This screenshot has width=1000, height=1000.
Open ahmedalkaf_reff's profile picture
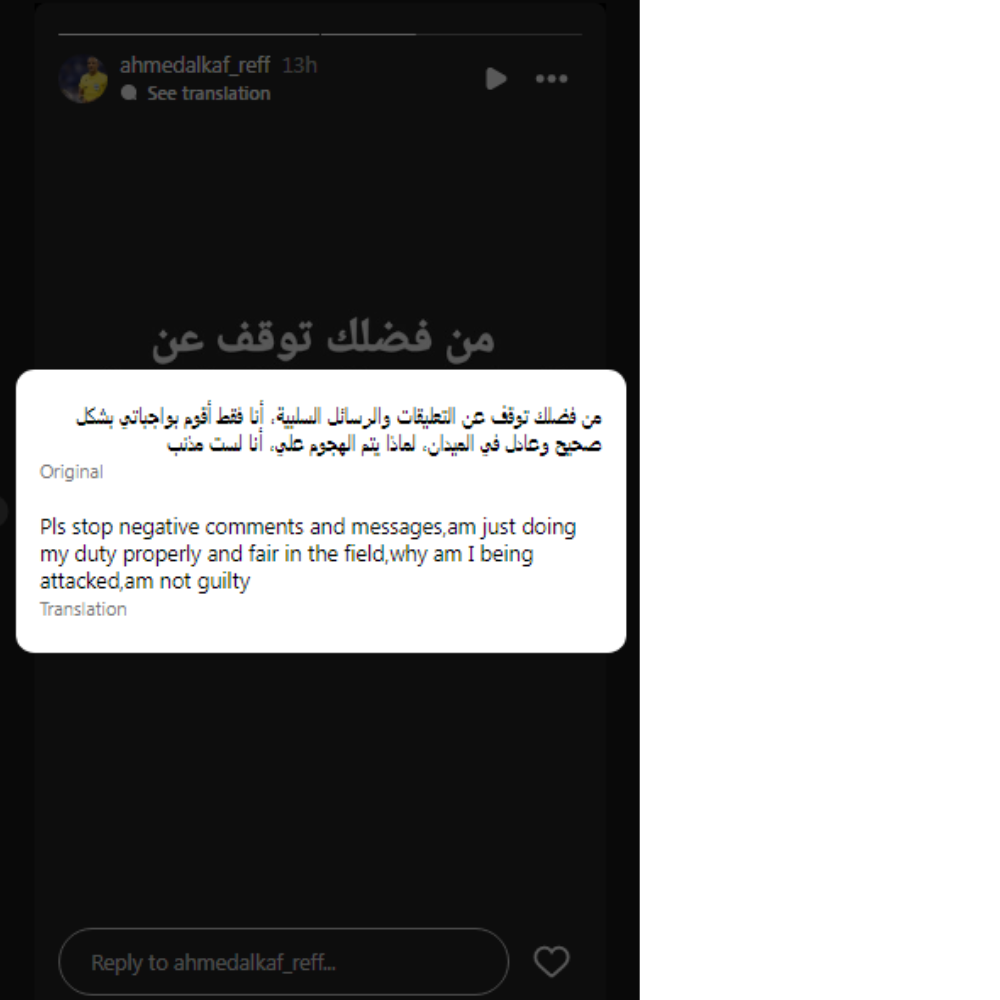point(83,79)
